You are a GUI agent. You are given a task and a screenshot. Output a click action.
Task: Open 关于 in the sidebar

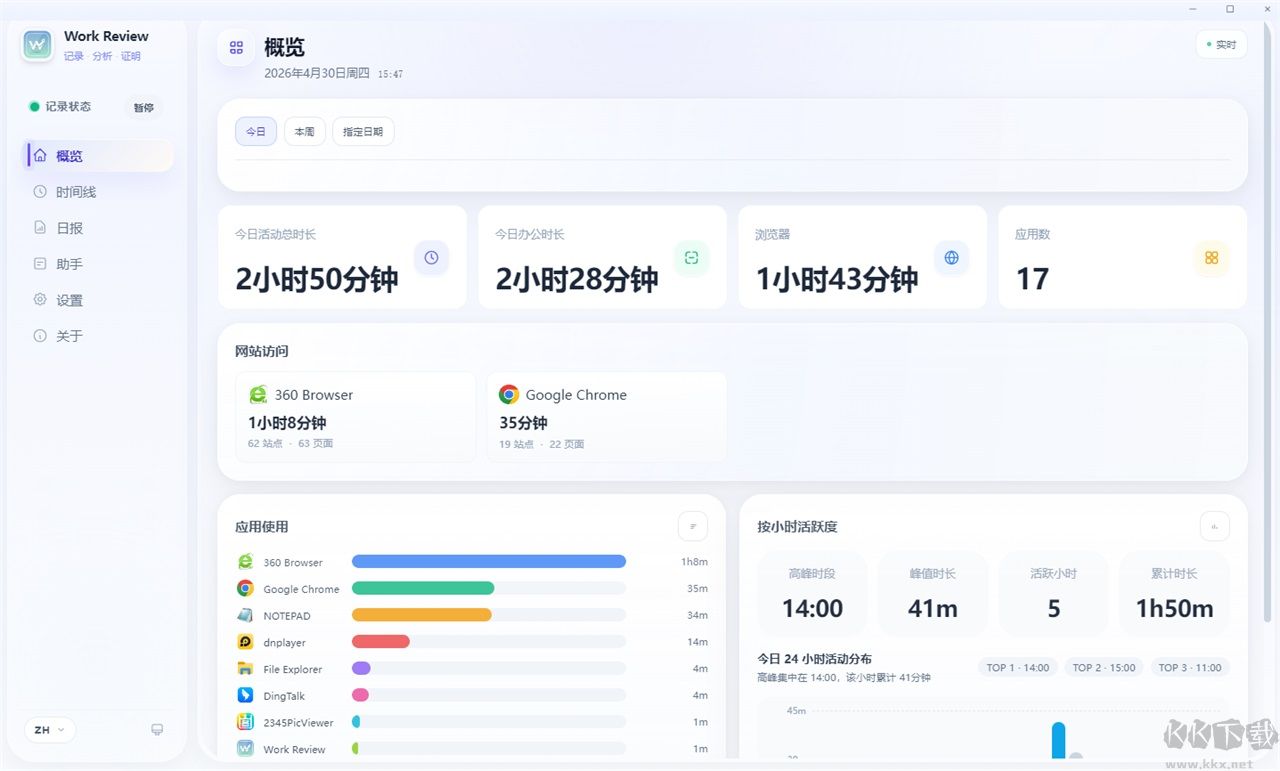(x=98, y=336)
